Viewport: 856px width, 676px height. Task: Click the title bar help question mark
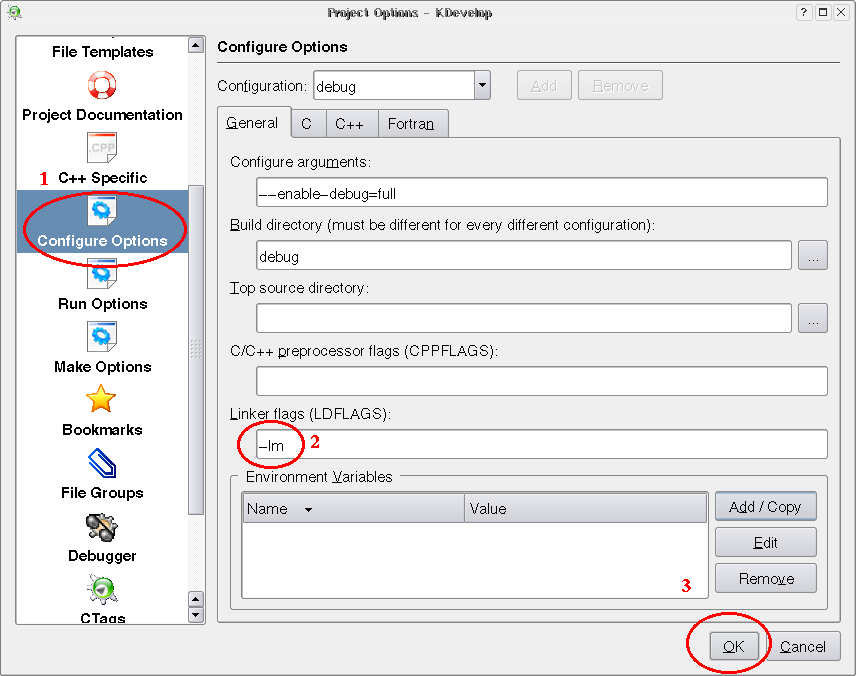804,12
